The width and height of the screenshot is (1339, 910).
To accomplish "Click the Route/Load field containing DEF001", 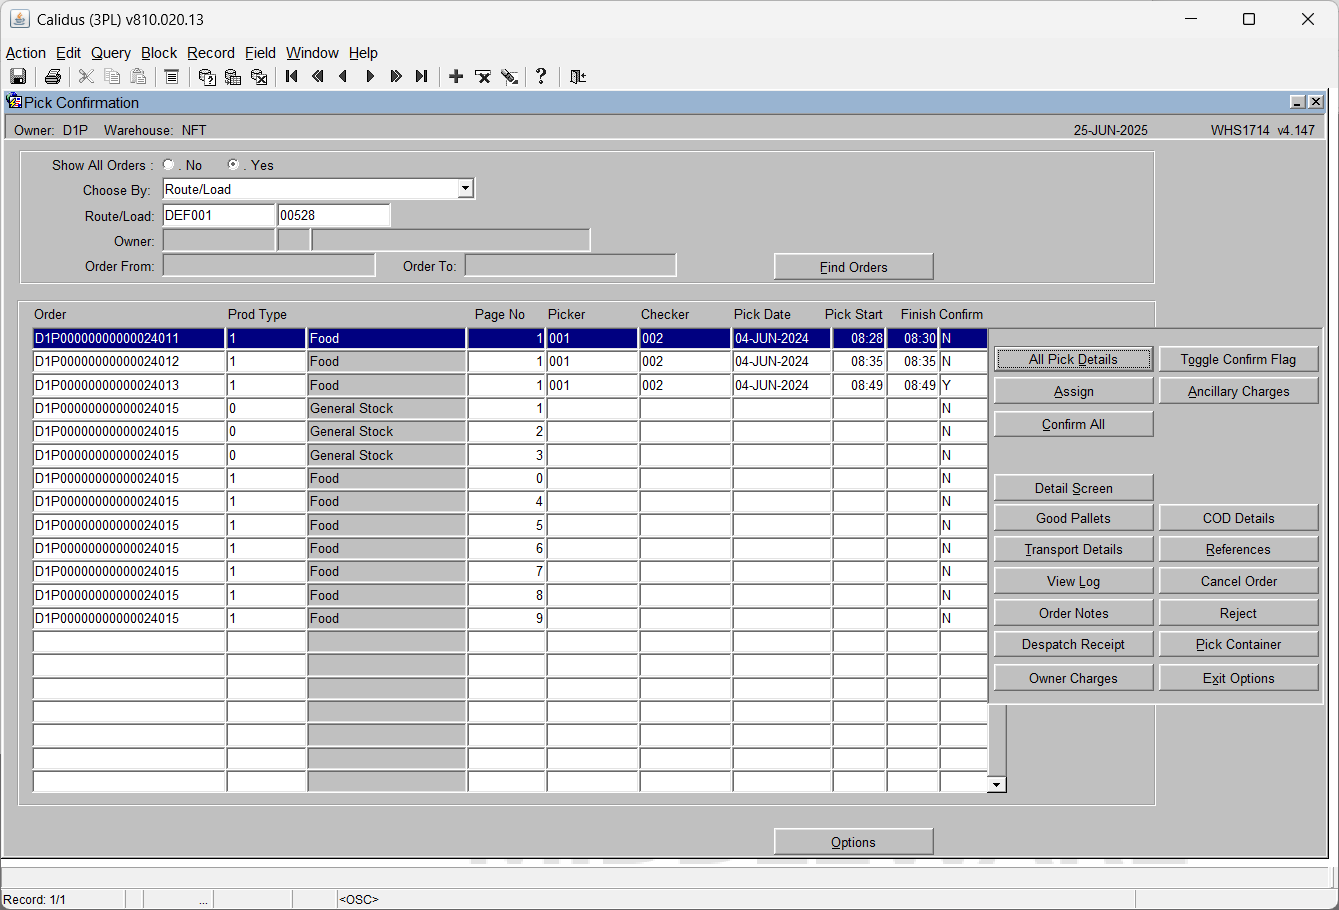I will (x=219, y=215).
